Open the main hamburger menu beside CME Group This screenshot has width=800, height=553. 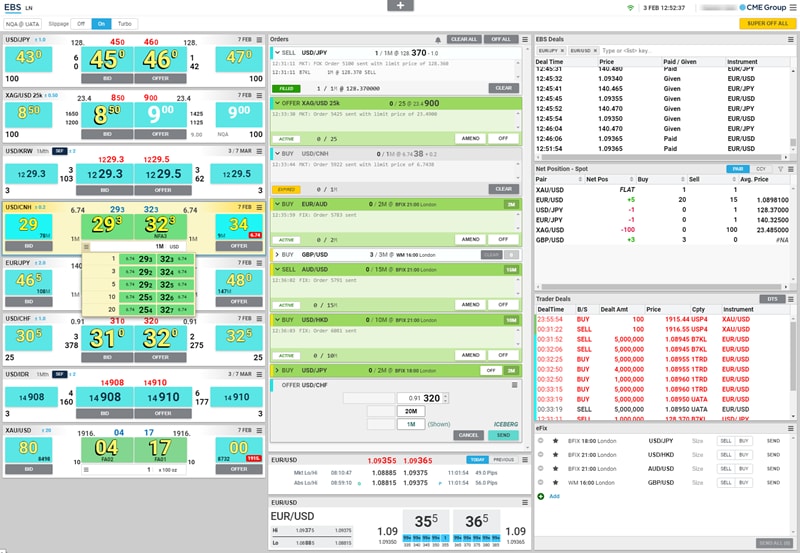click(x=792, y=7)
